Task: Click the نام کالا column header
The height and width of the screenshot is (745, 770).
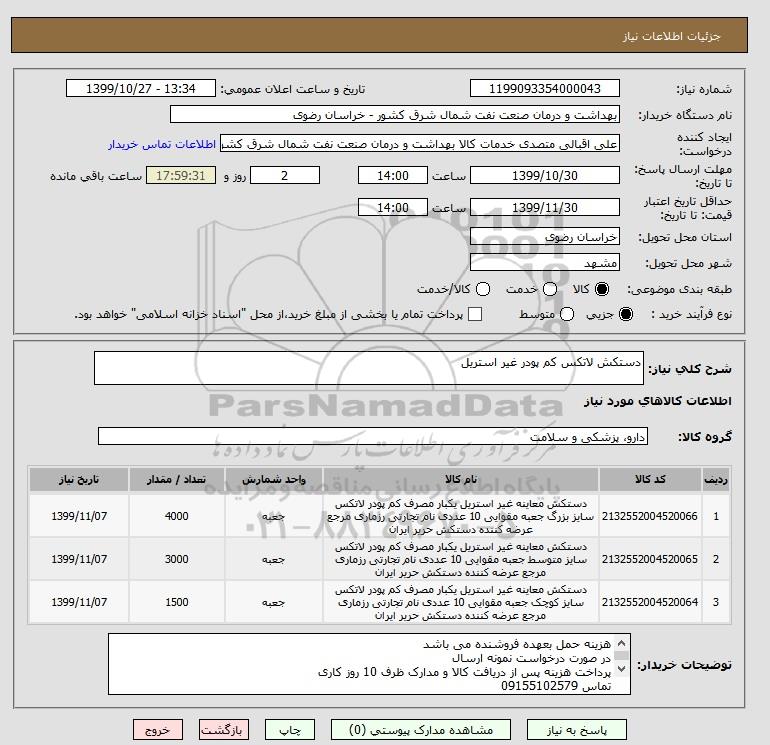Action: (461, 479)
